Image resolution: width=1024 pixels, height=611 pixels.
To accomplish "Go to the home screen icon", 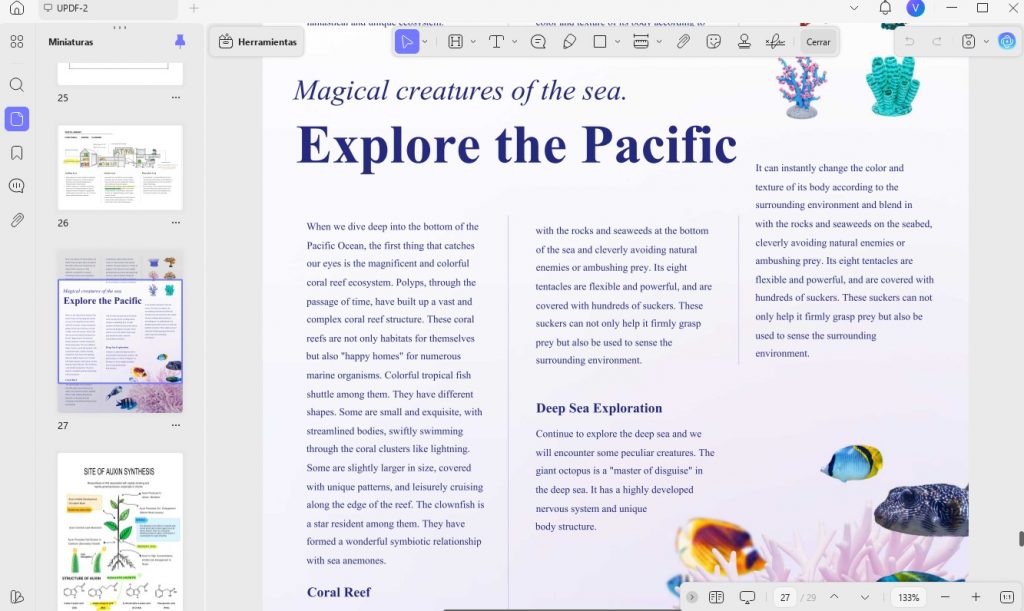I will coord(17,8).
